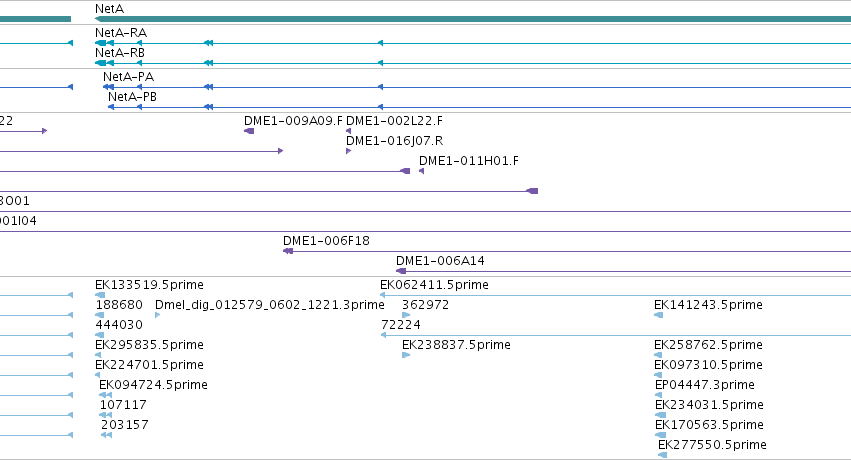Click the DME1-002L22.F clone label

(394, 120)
